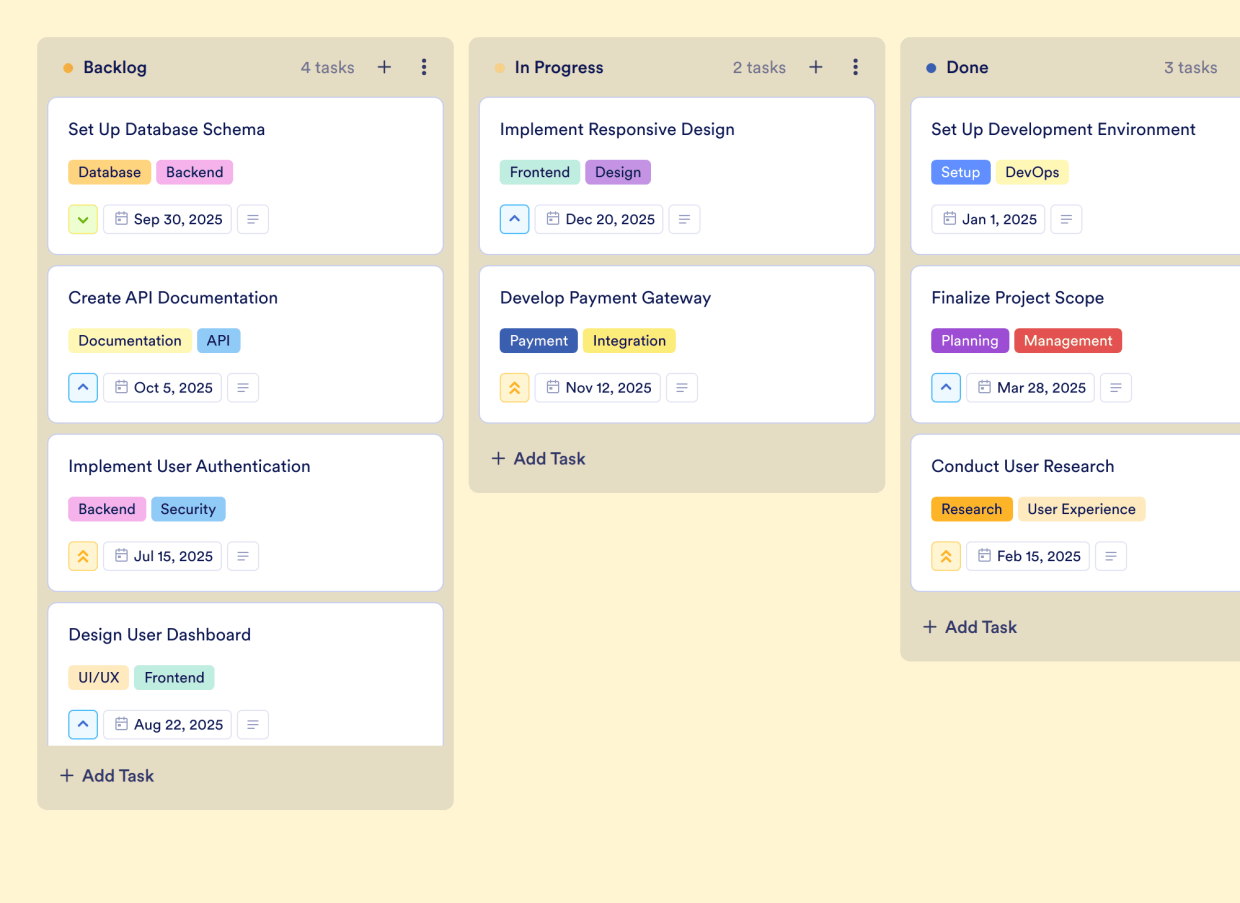This screenshot has width=1240, height=903.
Task: Click the notes icon on Set Up Development Environment
Action: click(x=1066, y=219)
